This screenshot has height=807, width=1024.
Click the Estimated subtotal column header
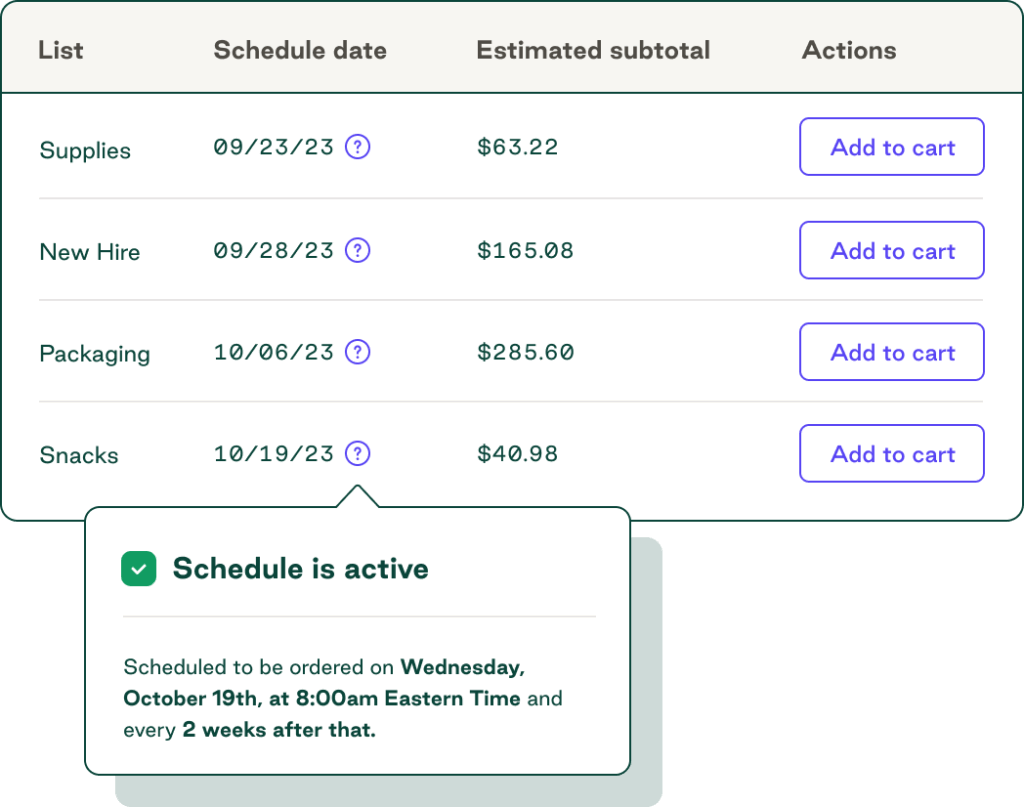click(x=593, y=50)
